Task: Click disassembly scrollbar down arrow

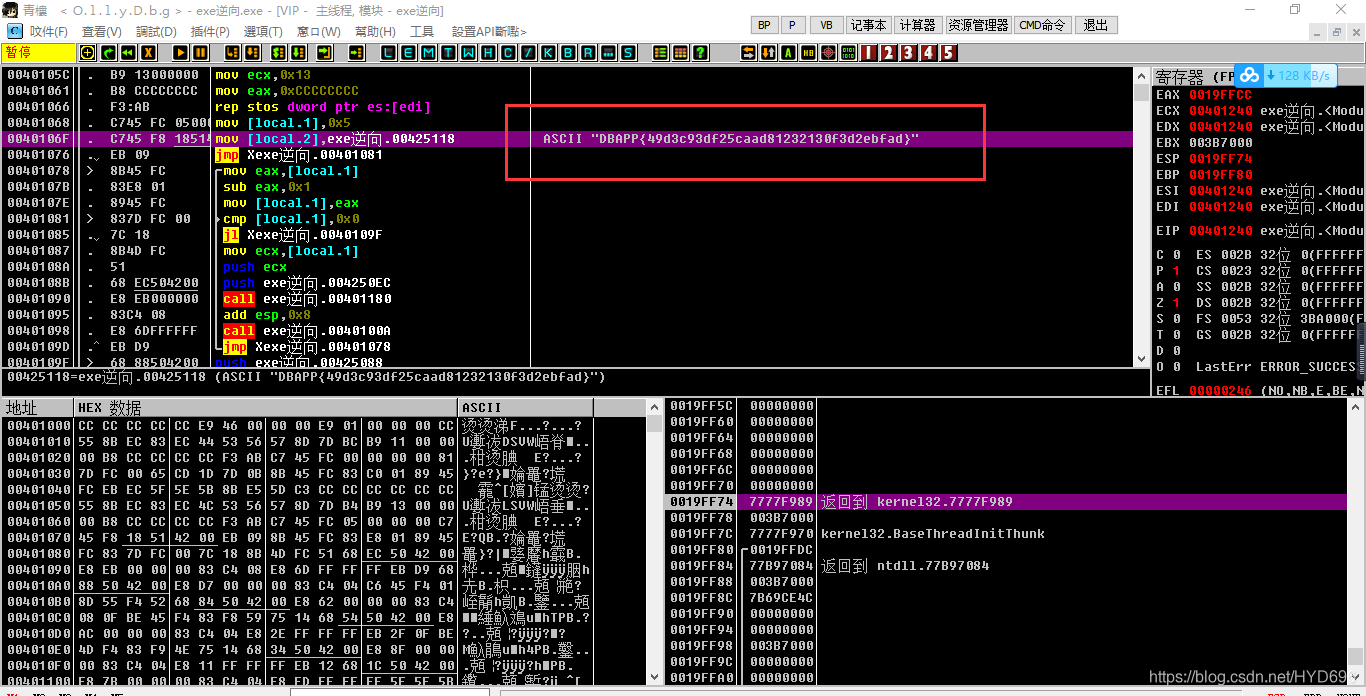Action: tap(1141, 358)
